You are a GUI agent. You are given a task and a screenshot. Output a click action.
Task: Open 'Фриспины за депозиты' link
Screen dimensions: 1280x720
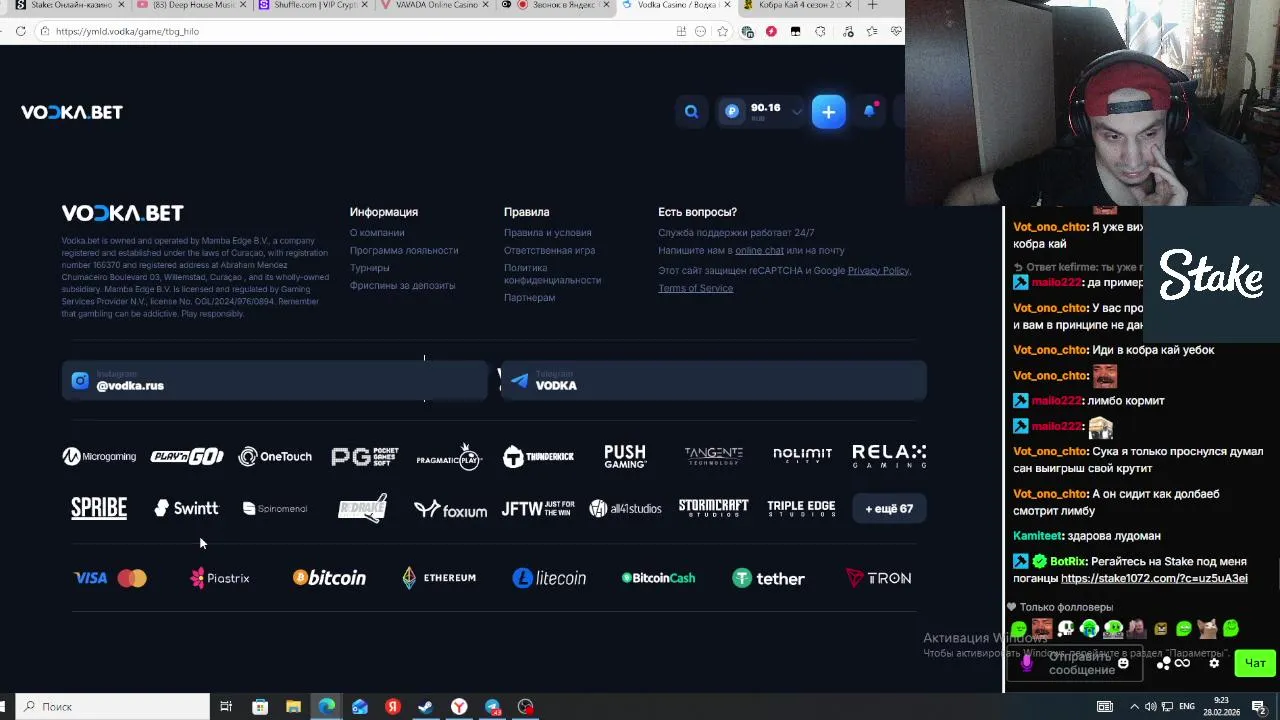(402, 286)
